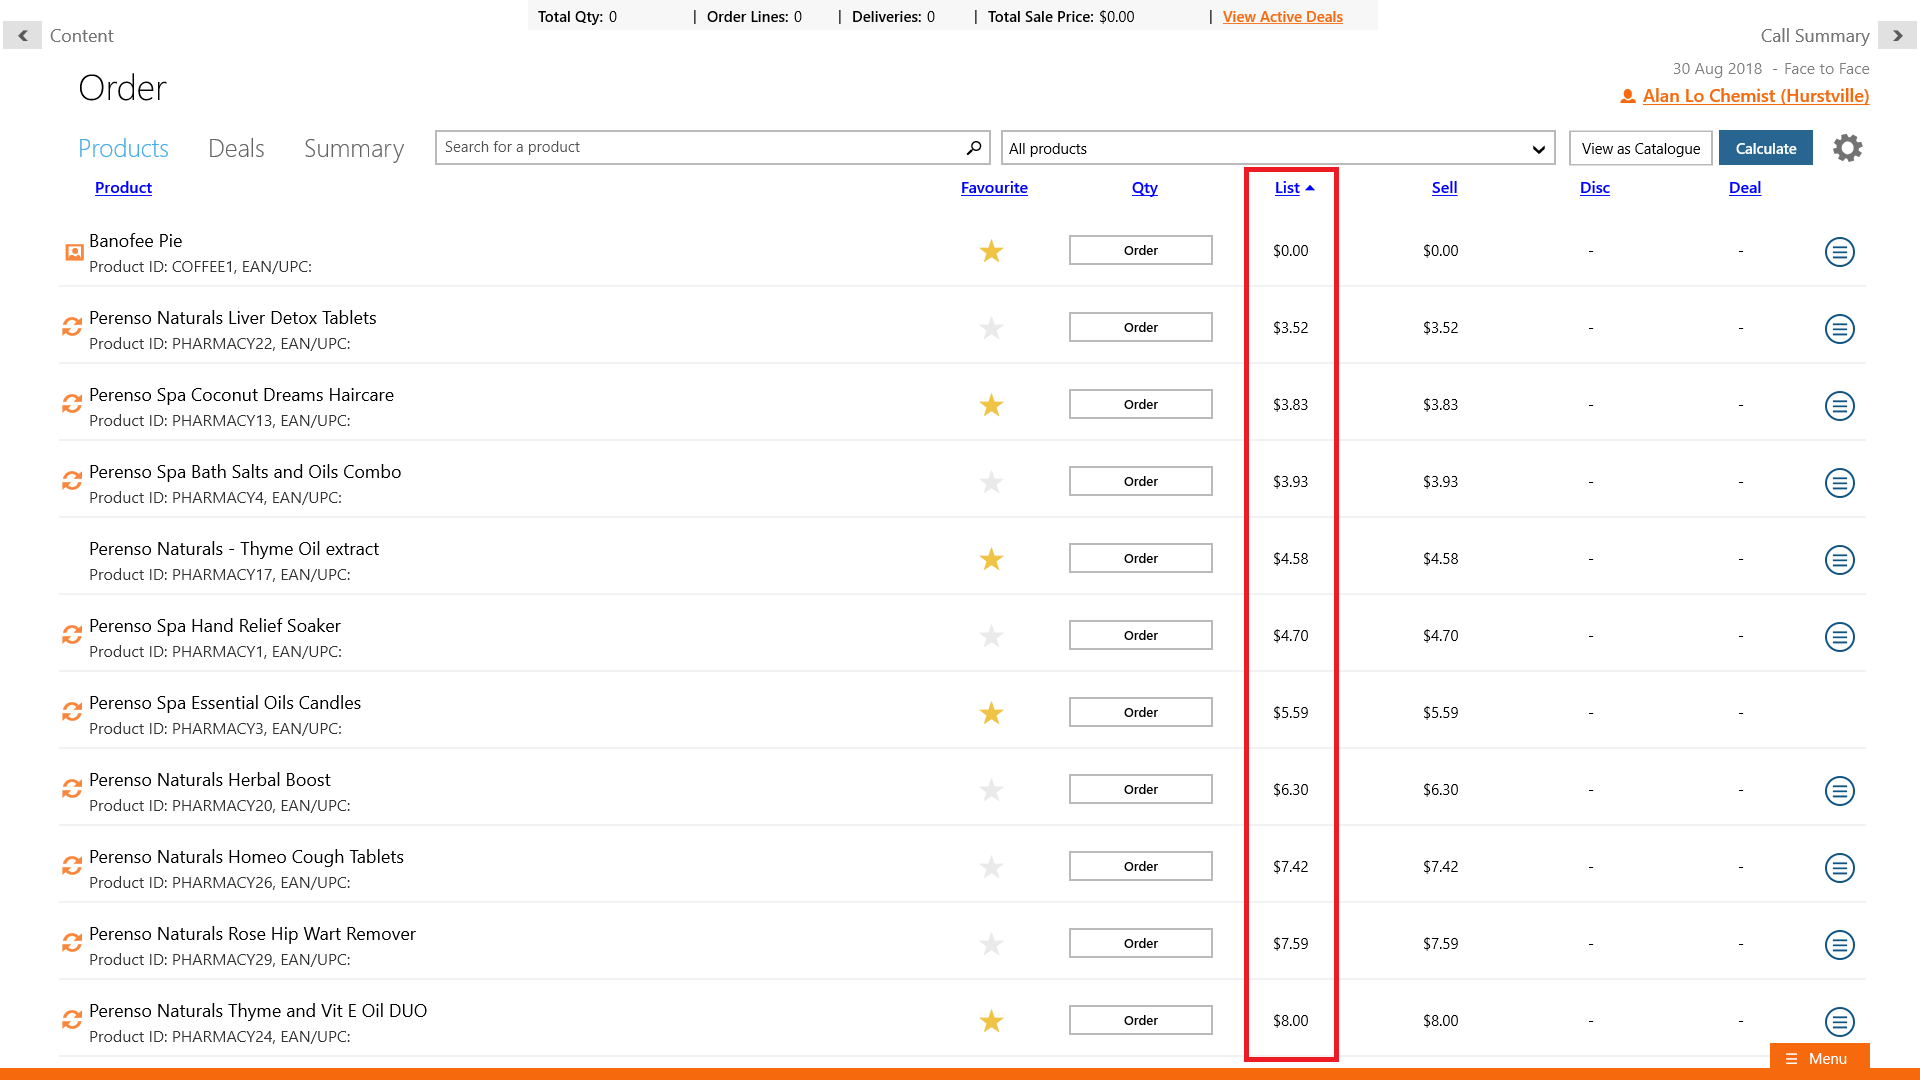Open the orange Menu button
Viewport: 1920px width, 1080px height.
point(1818,1058)
